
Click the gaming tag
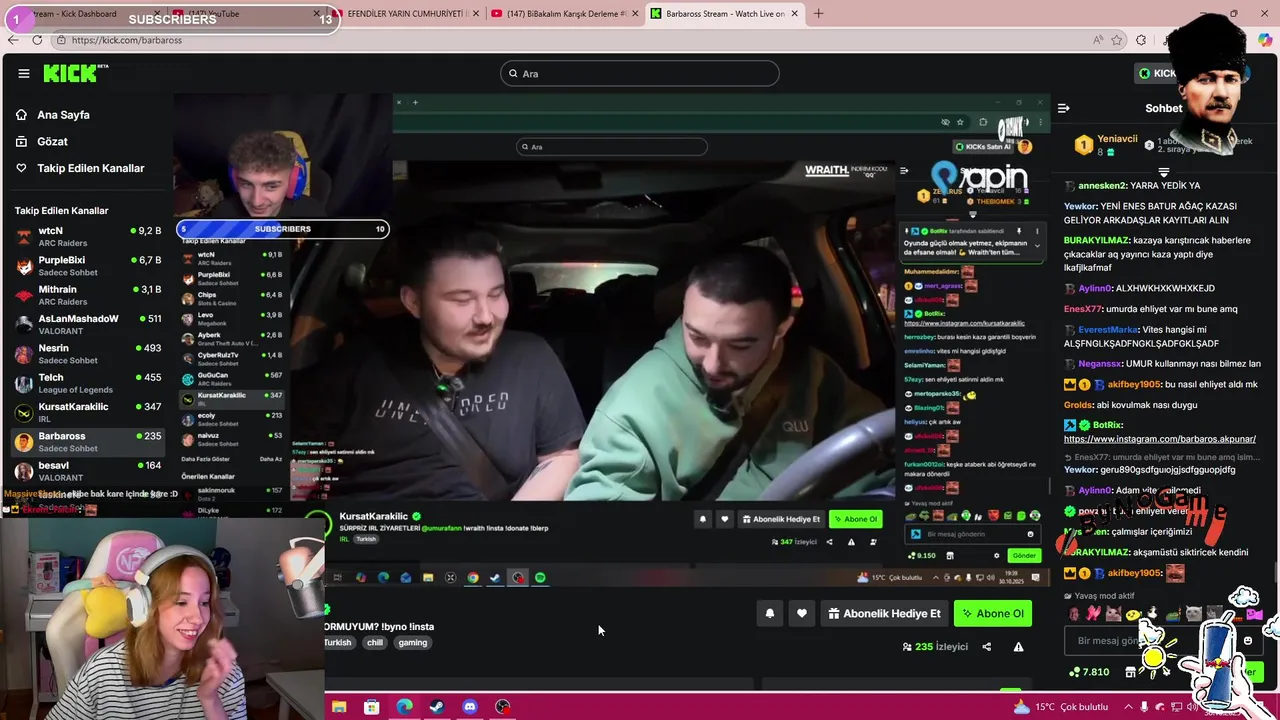click(x=413, y=643)
